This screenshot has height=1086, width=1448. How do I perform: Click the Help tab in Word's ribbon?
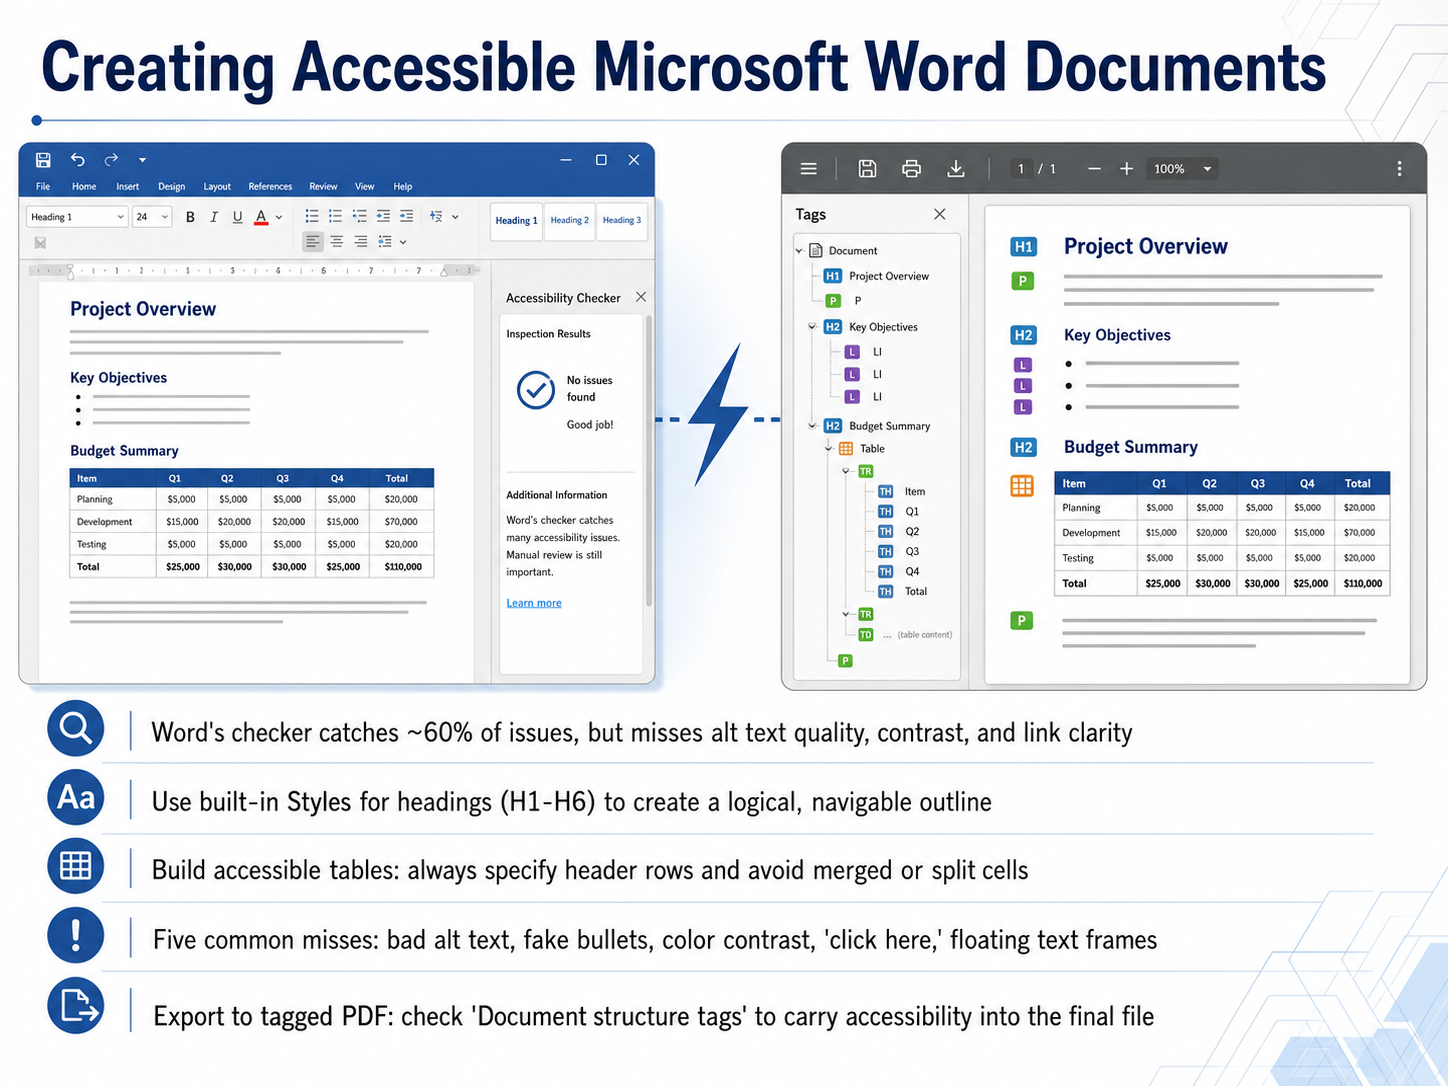coord(402,187)
